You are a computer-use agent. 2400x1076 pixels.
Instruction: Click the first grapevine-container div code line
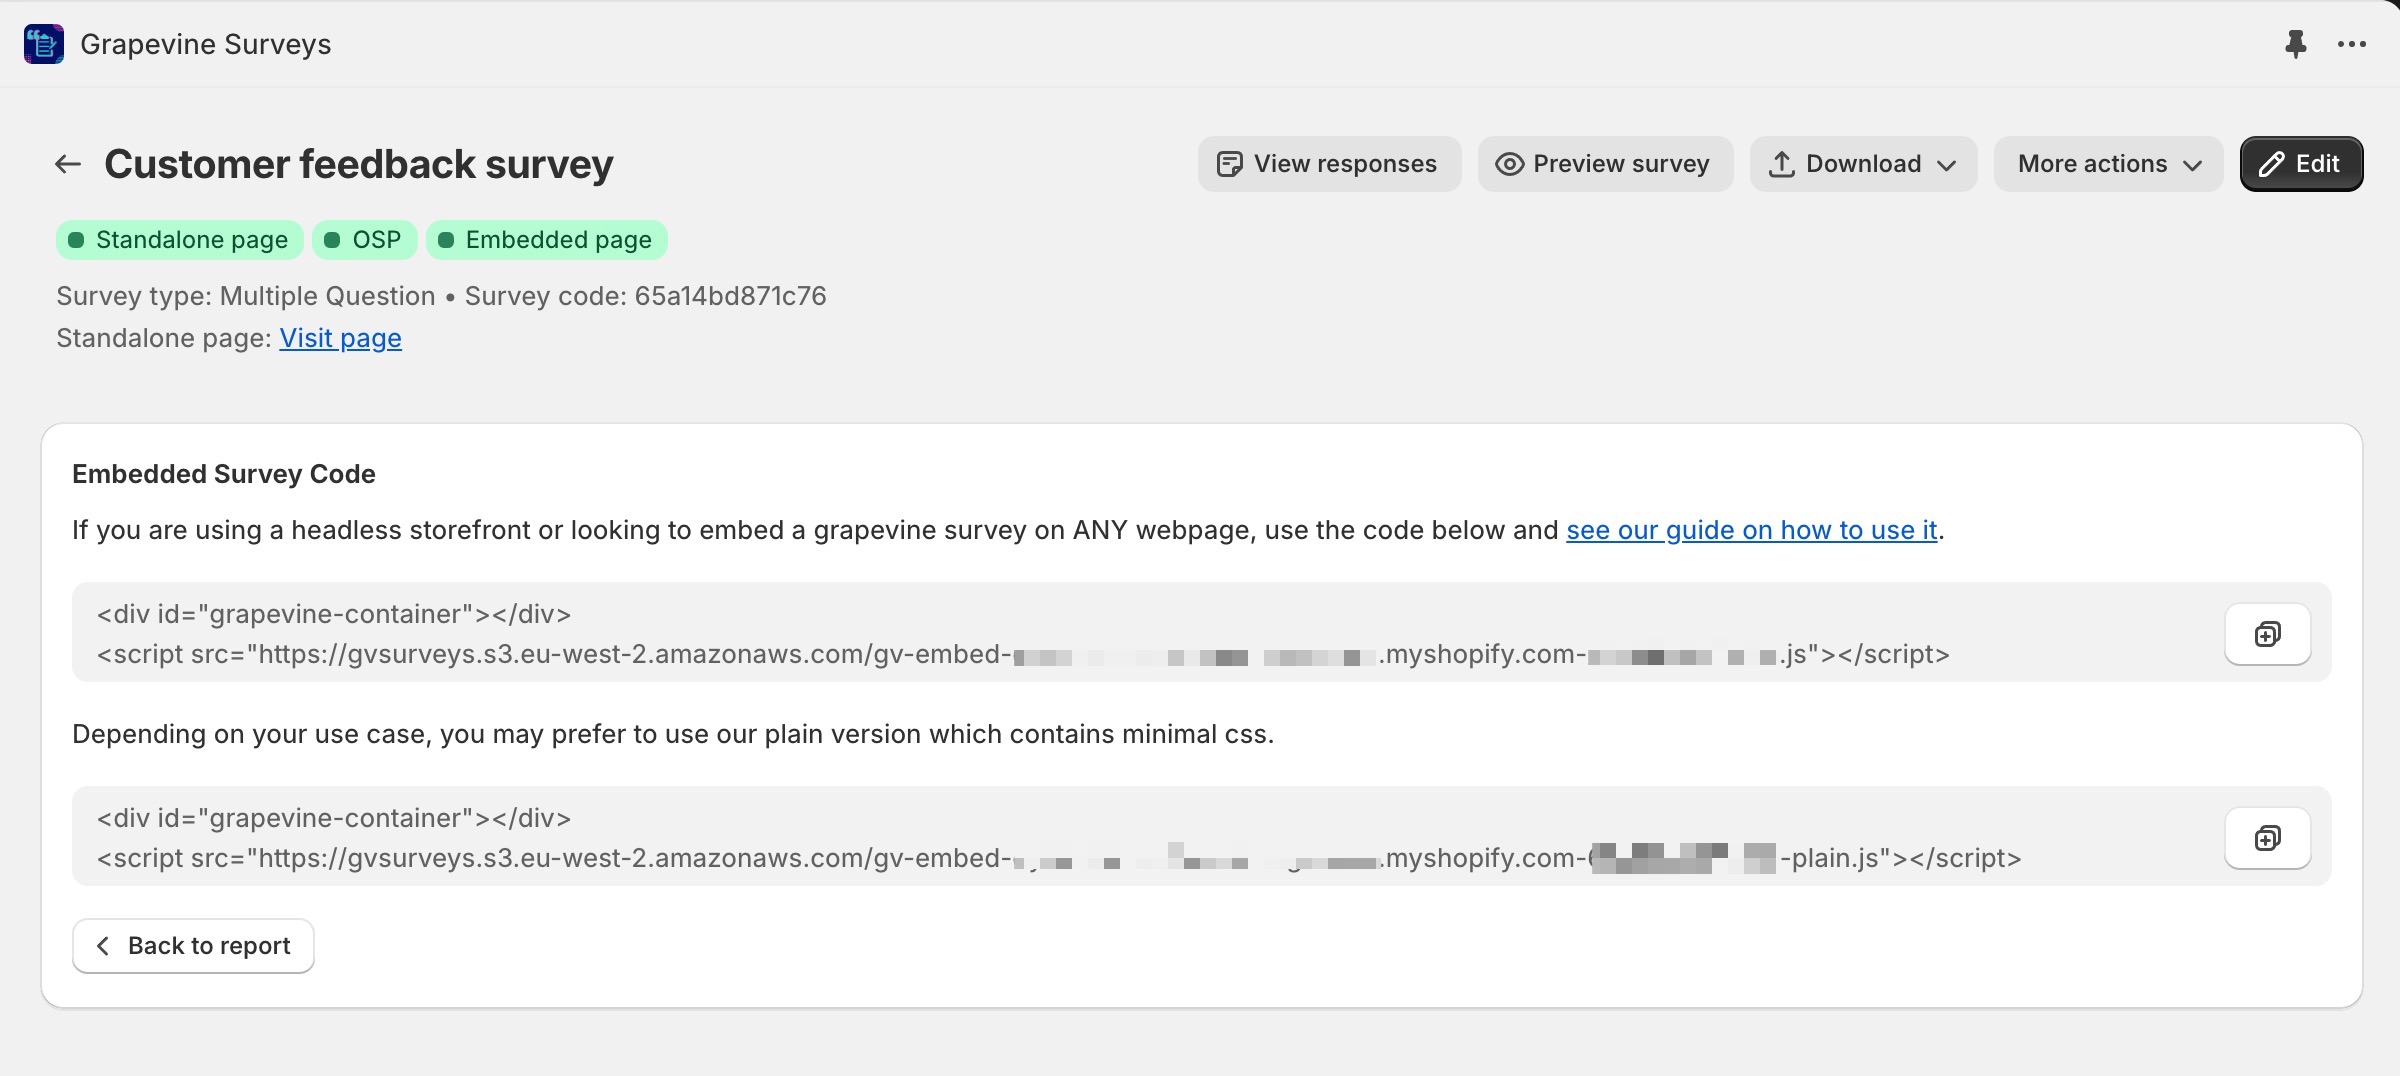click(334, 614)
